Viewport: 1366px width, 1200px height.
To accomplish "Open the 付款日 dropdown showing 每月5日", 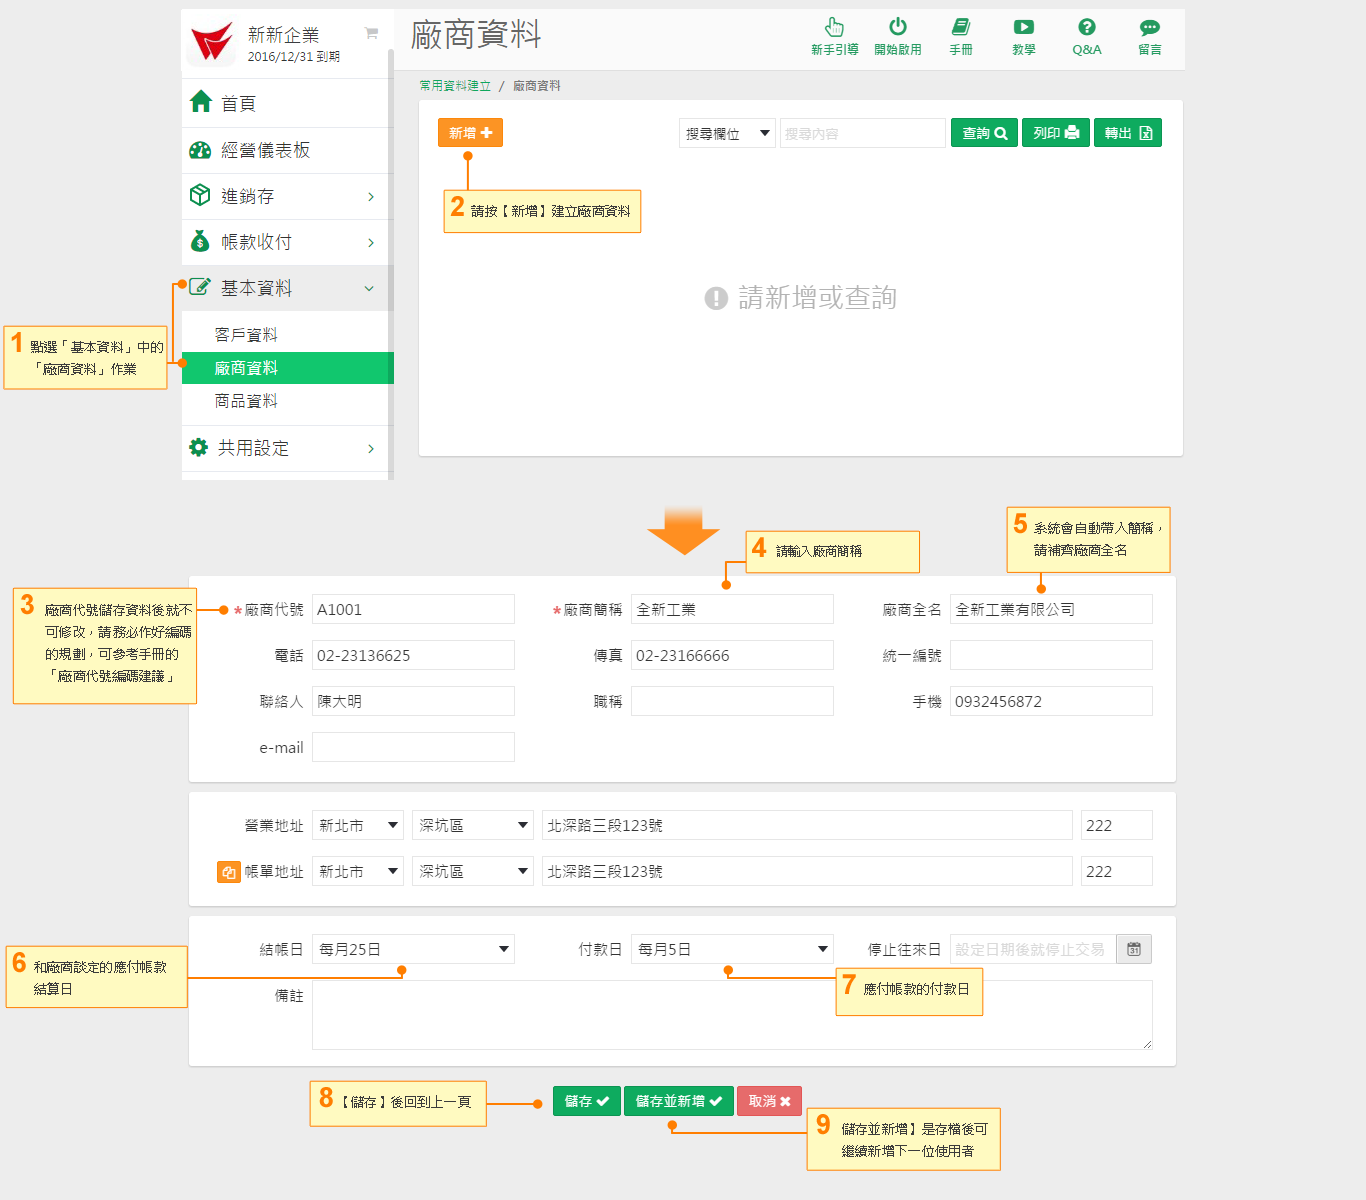I will 732,949.
